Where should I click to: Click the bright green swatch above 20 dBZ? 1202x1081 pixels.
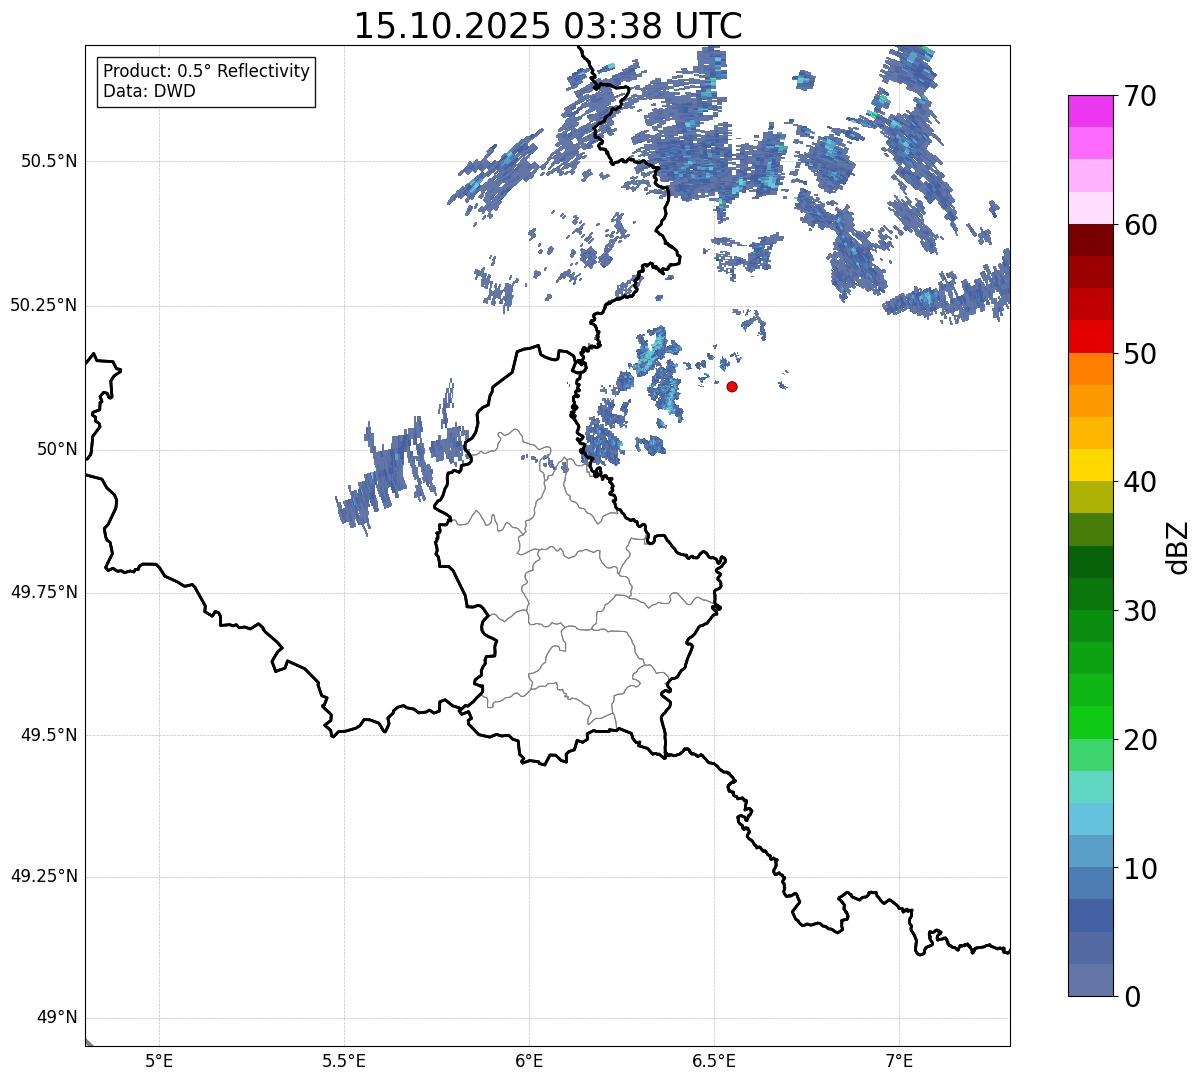point(1090,722)
